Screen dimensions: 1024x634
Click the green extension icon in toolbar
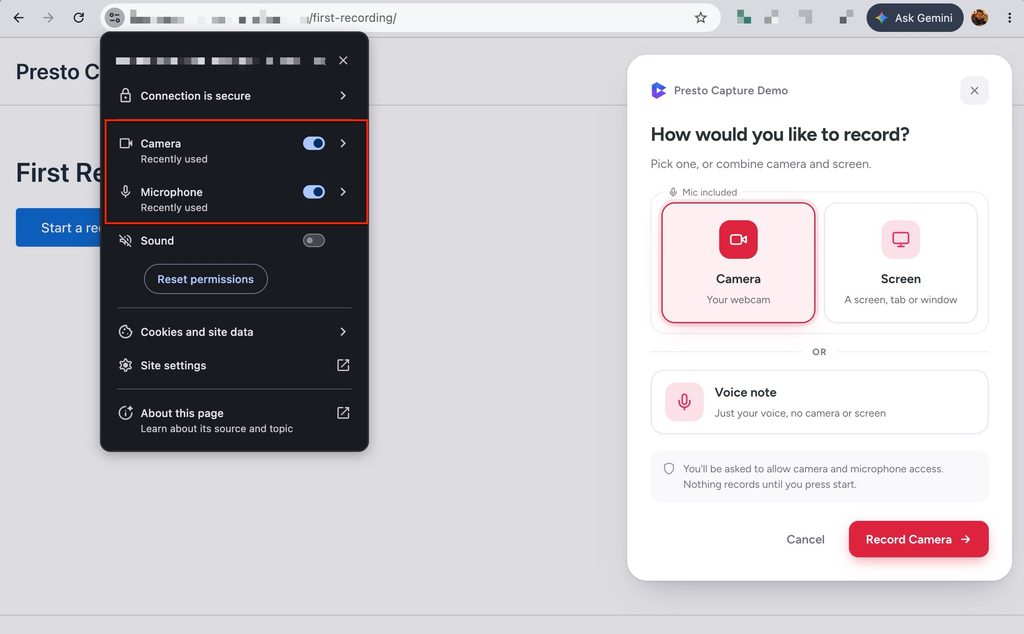(x=743, y=17)
